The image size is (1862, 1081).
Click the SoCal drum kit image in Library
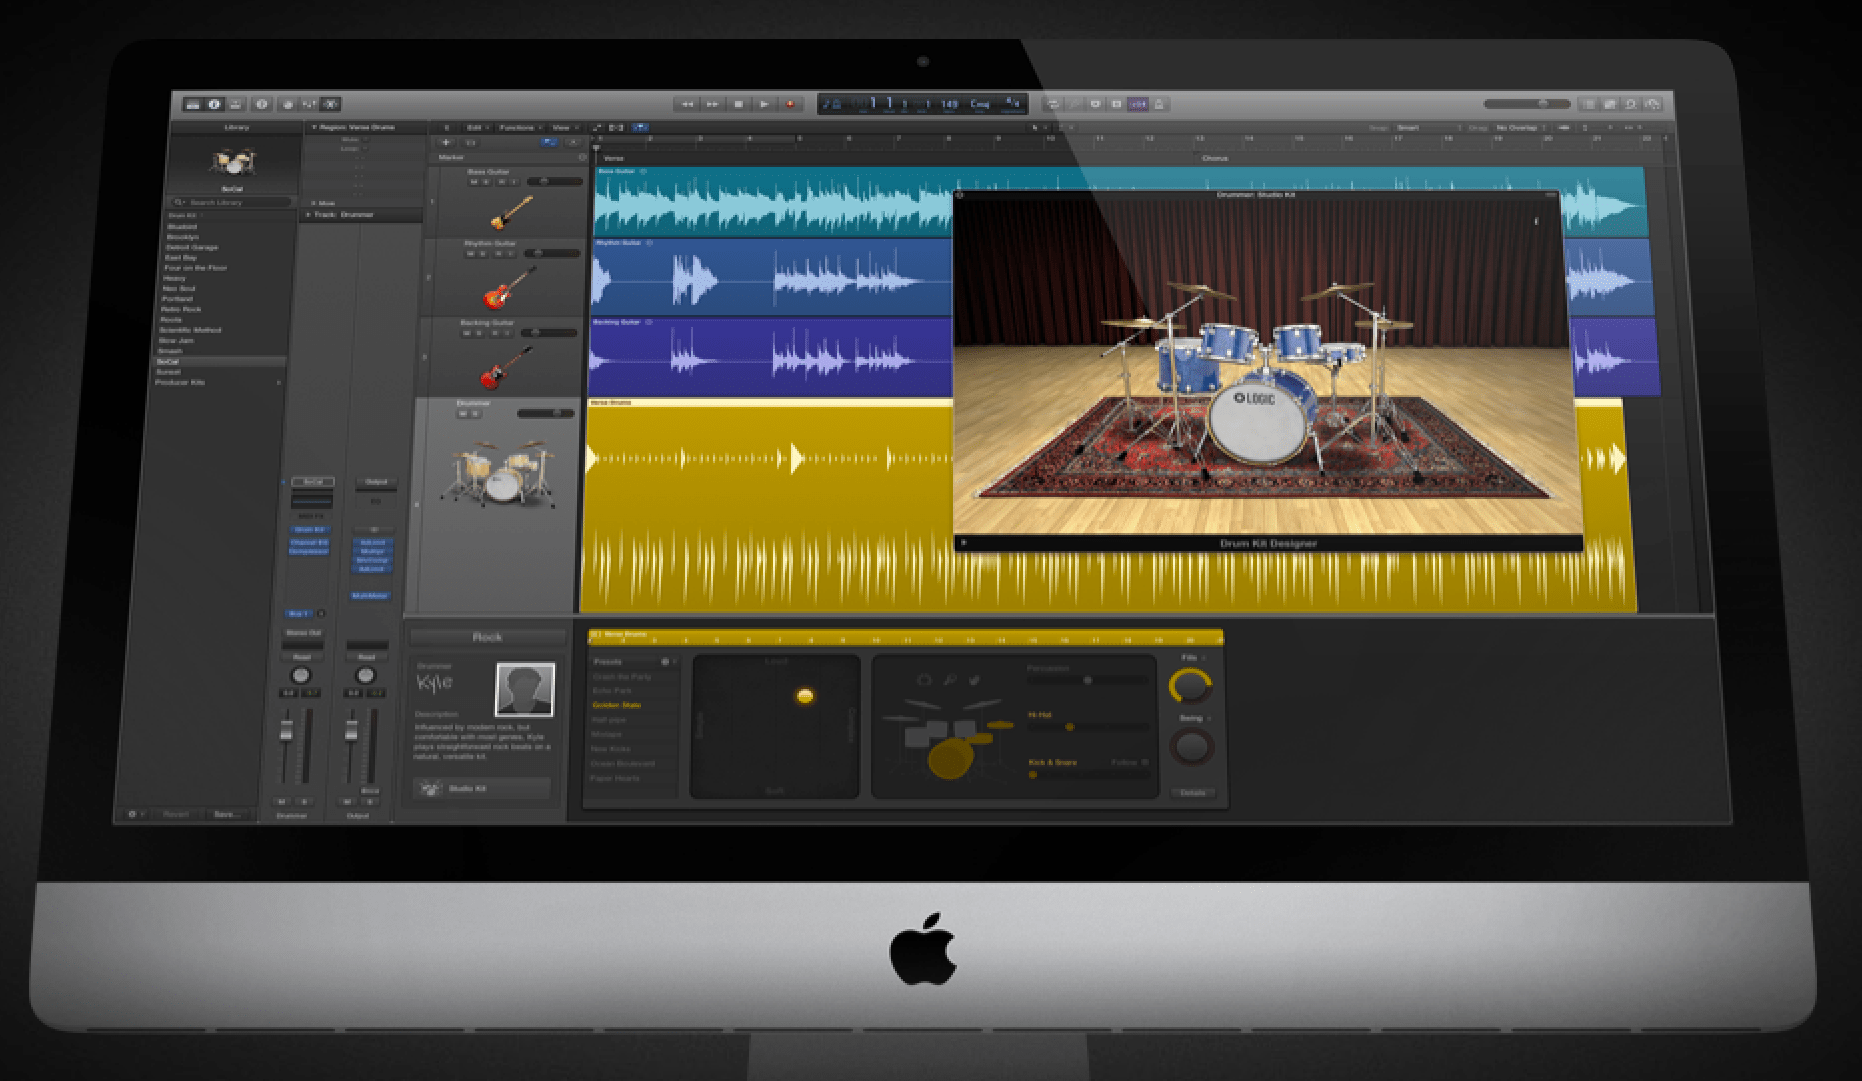233,162
